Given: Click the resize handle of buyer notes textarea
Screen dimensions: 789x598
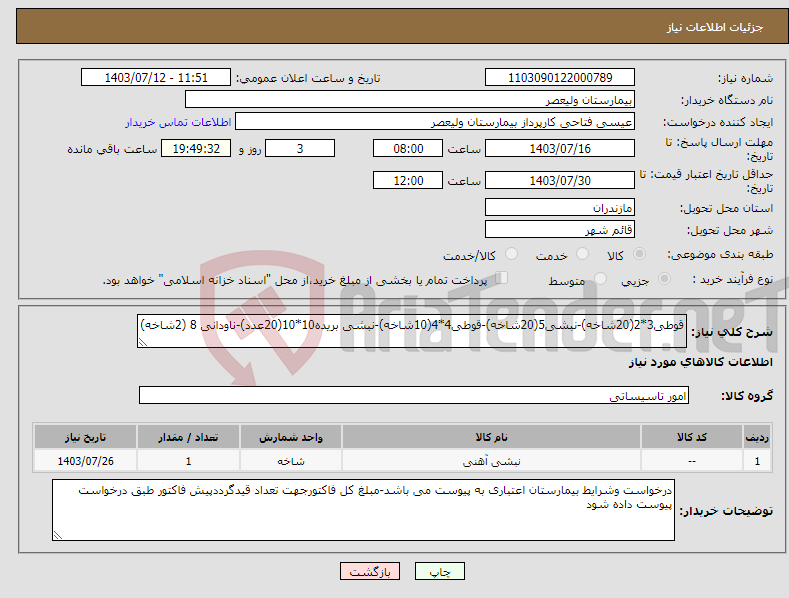Looking at the screenshot, I should tap(58, 535).
